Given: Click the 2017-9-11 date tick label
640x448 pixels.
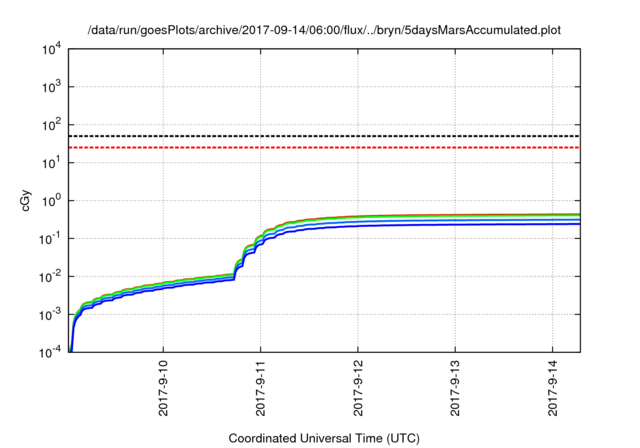Looking at the screenshot, I should click(260, 388).
